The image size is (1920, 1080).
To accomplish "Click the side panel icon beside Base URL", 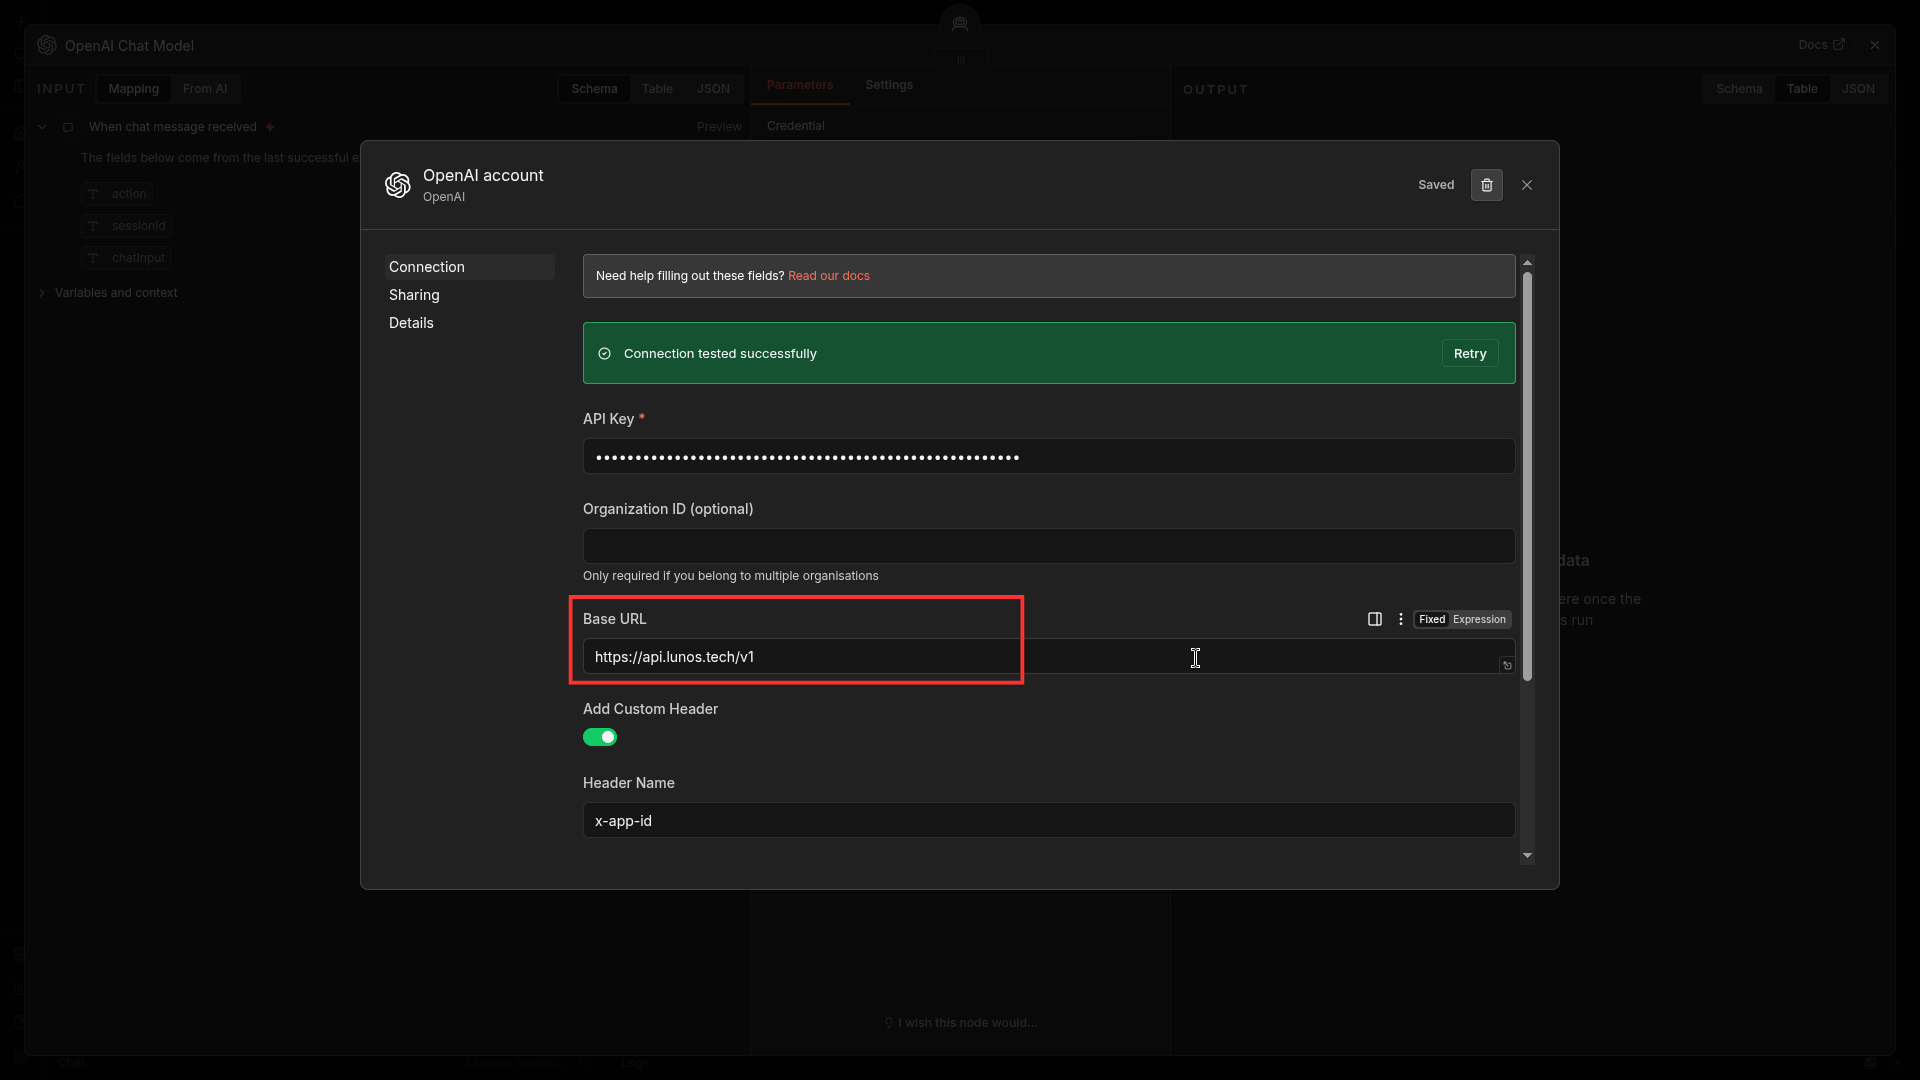I will (x=1375, y=619).
